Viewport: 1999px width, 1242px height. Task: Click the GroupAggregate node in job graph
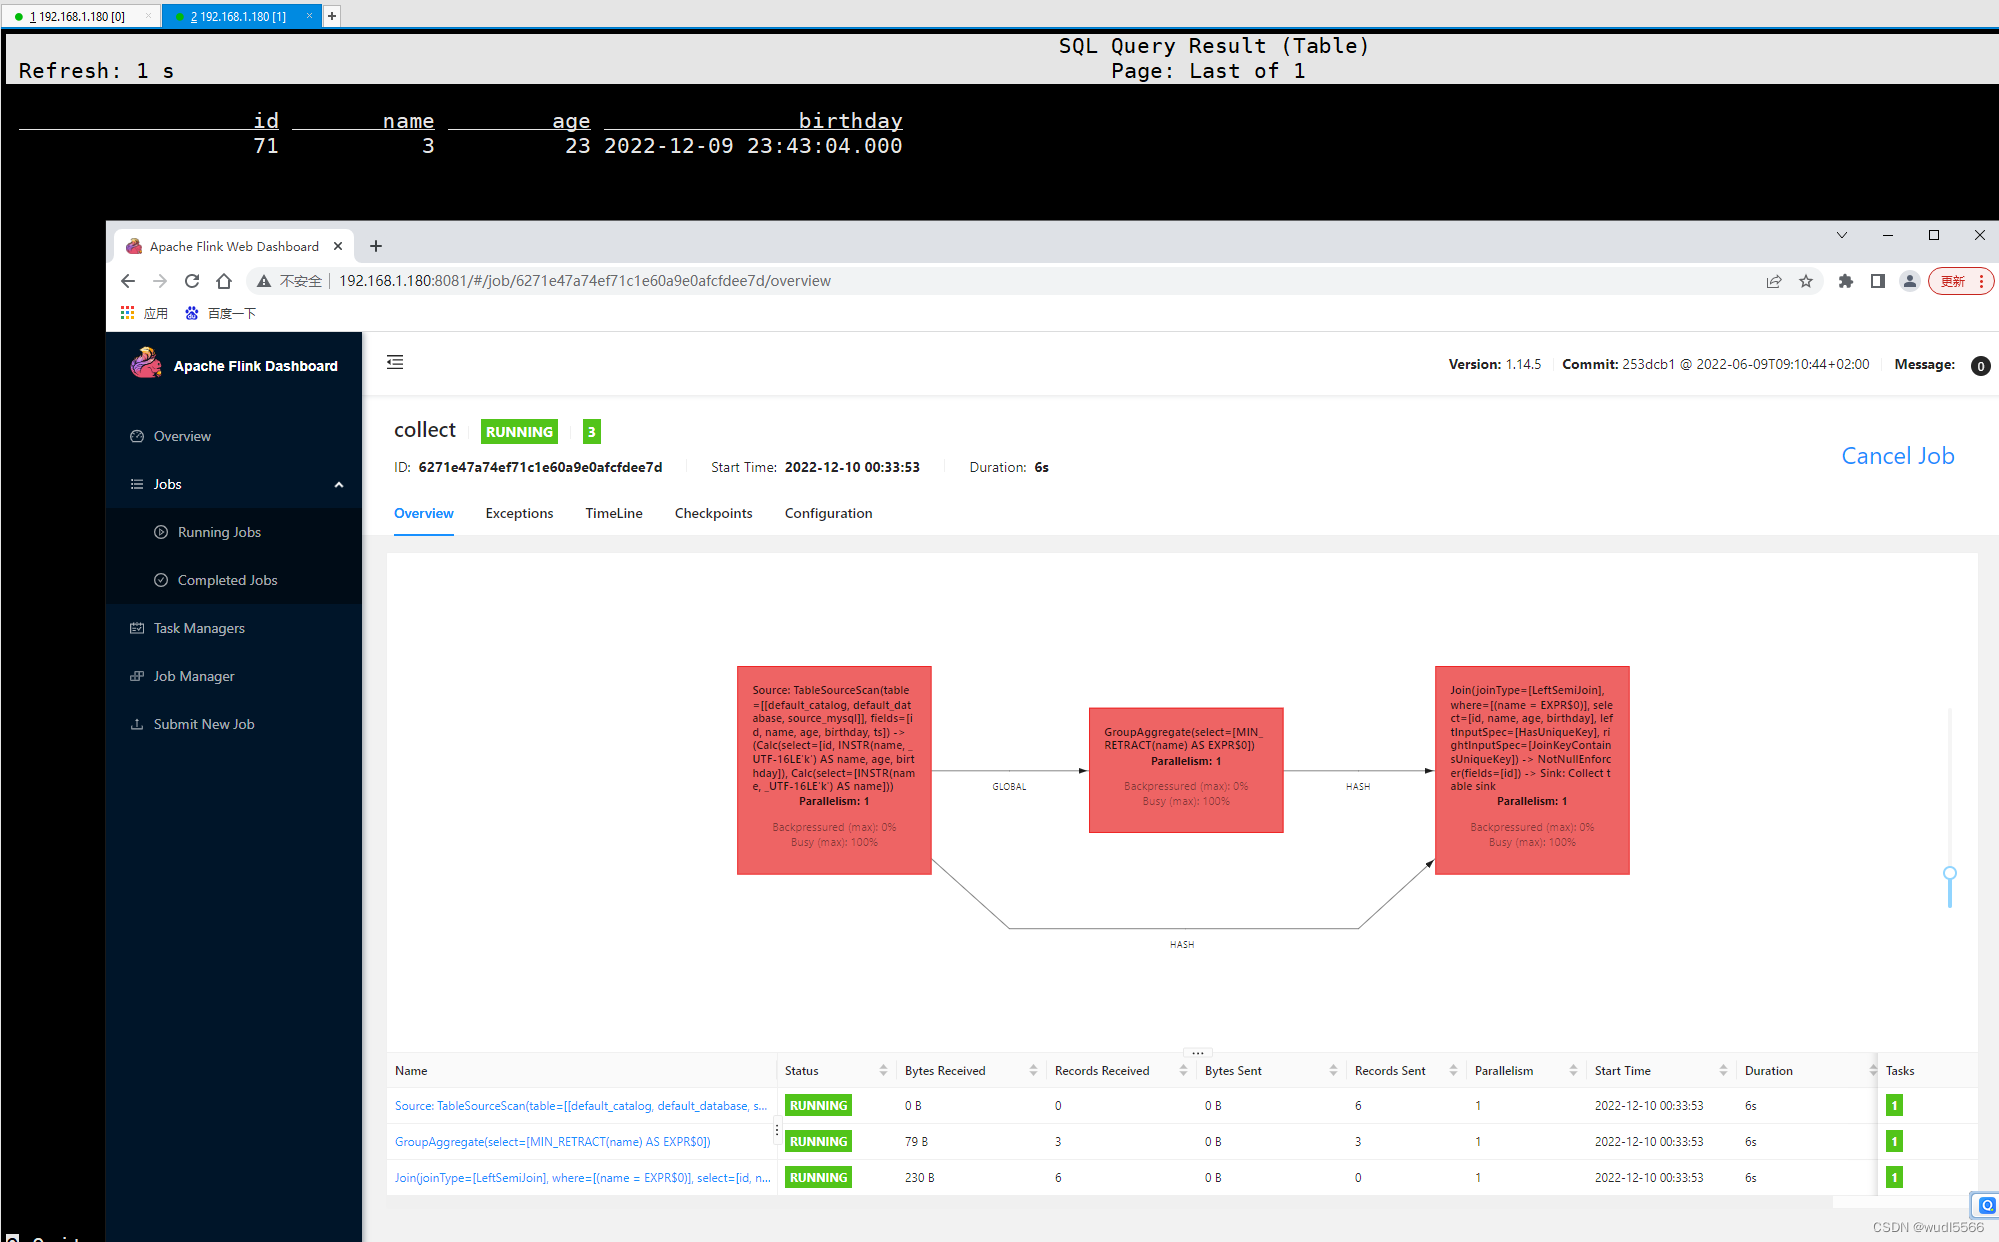(1185, 770)
